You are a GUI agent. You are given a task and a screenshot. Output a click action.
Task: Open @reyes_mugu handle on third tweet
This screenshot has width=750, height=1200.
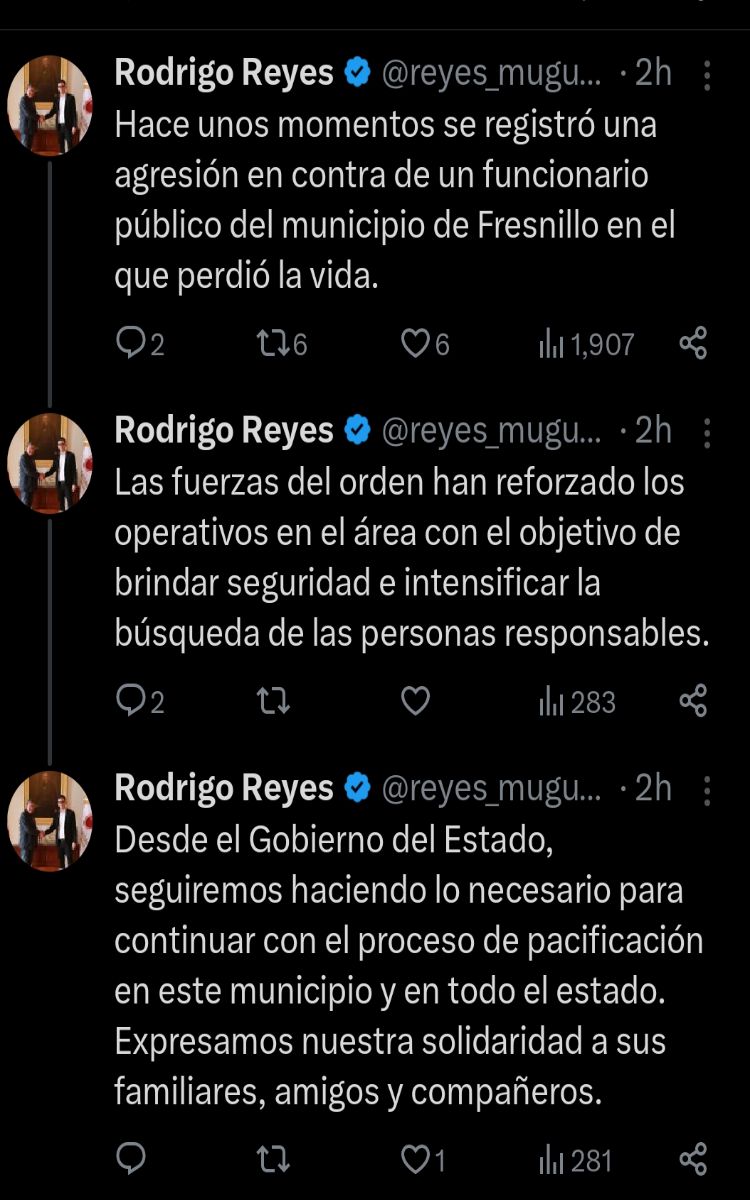click(x=492, y=789)
